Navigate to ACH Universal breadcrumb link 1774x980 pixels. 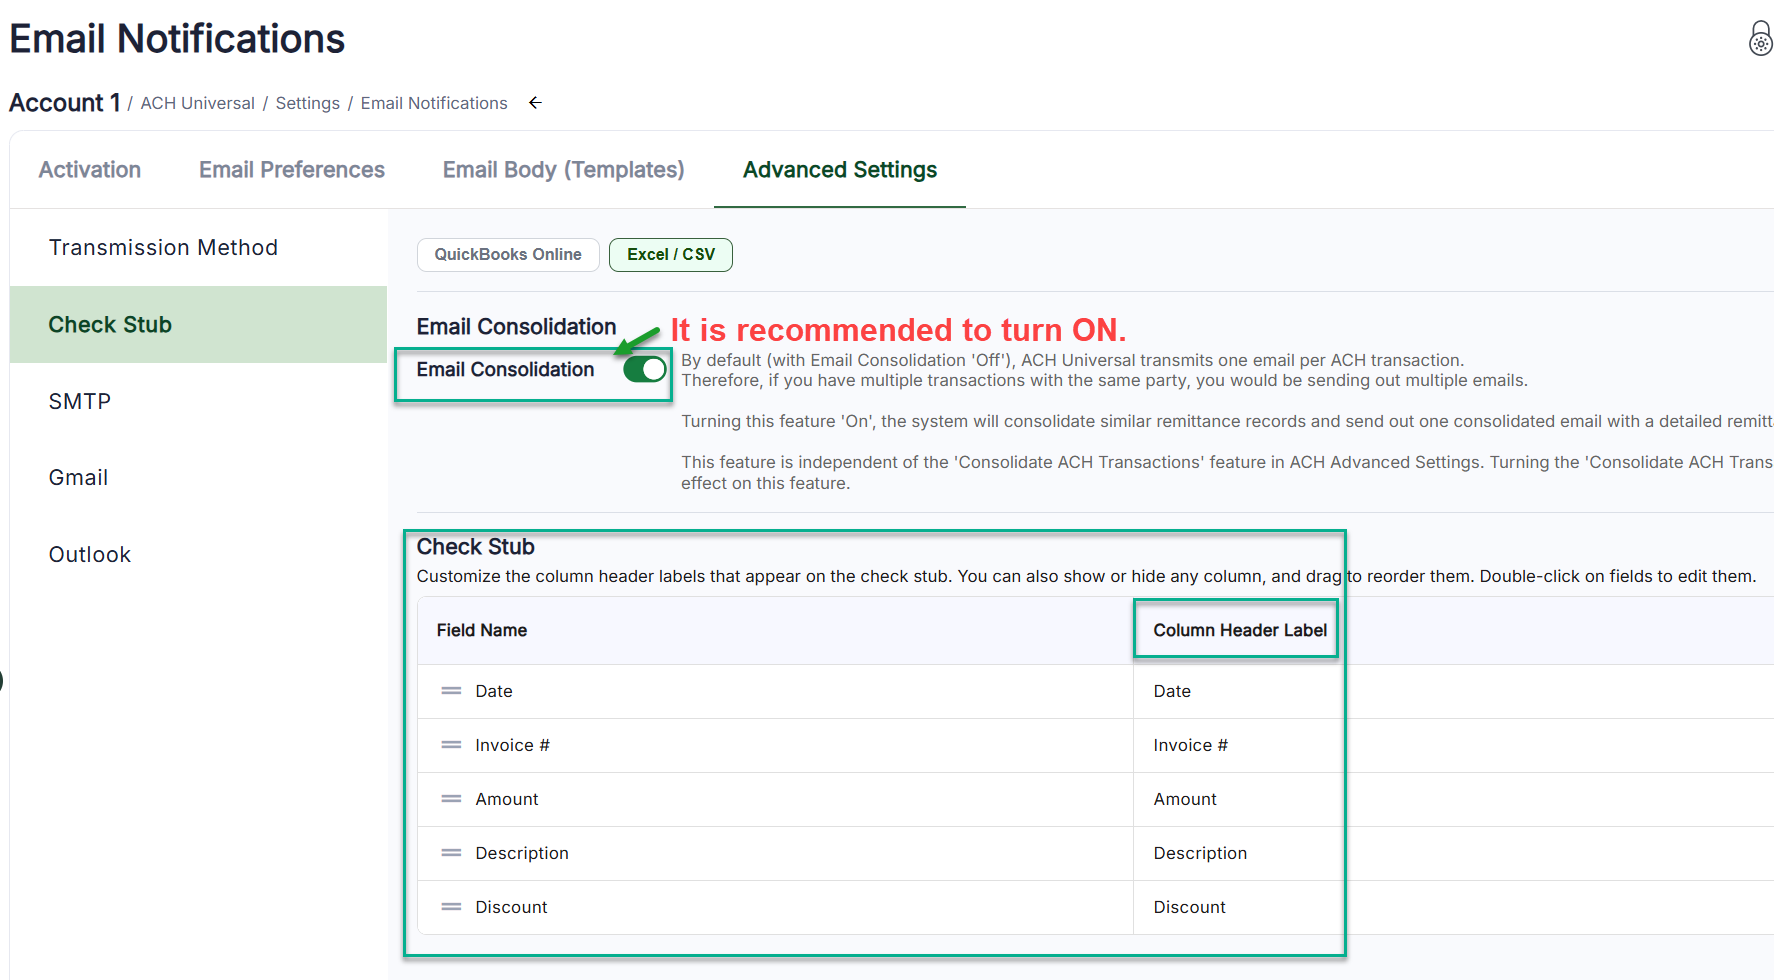pyautogui.click(x=197, y=104)
